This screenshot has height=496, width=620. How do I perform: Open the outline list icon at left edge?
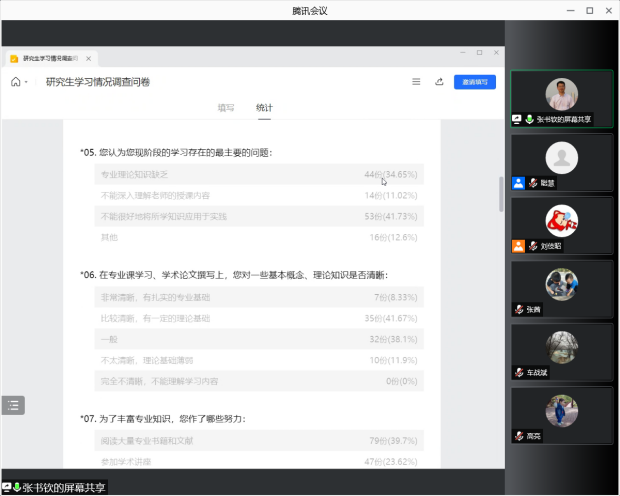pyautogui.click(x=13, y=405)
